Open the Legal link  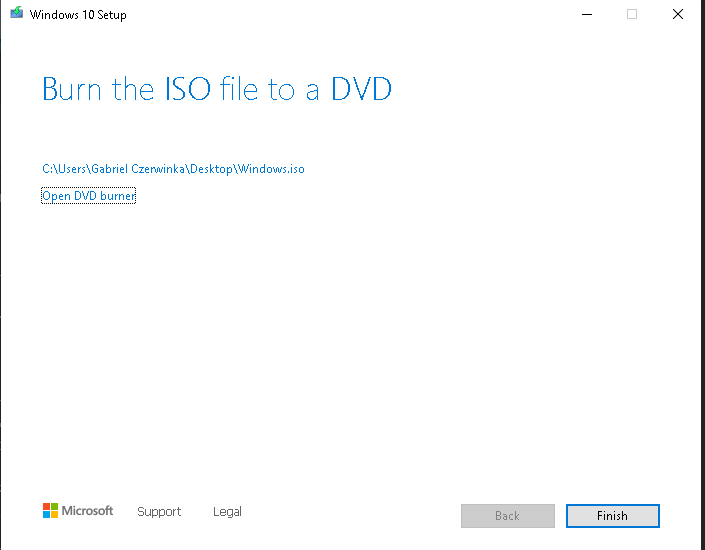coord(227,512)
